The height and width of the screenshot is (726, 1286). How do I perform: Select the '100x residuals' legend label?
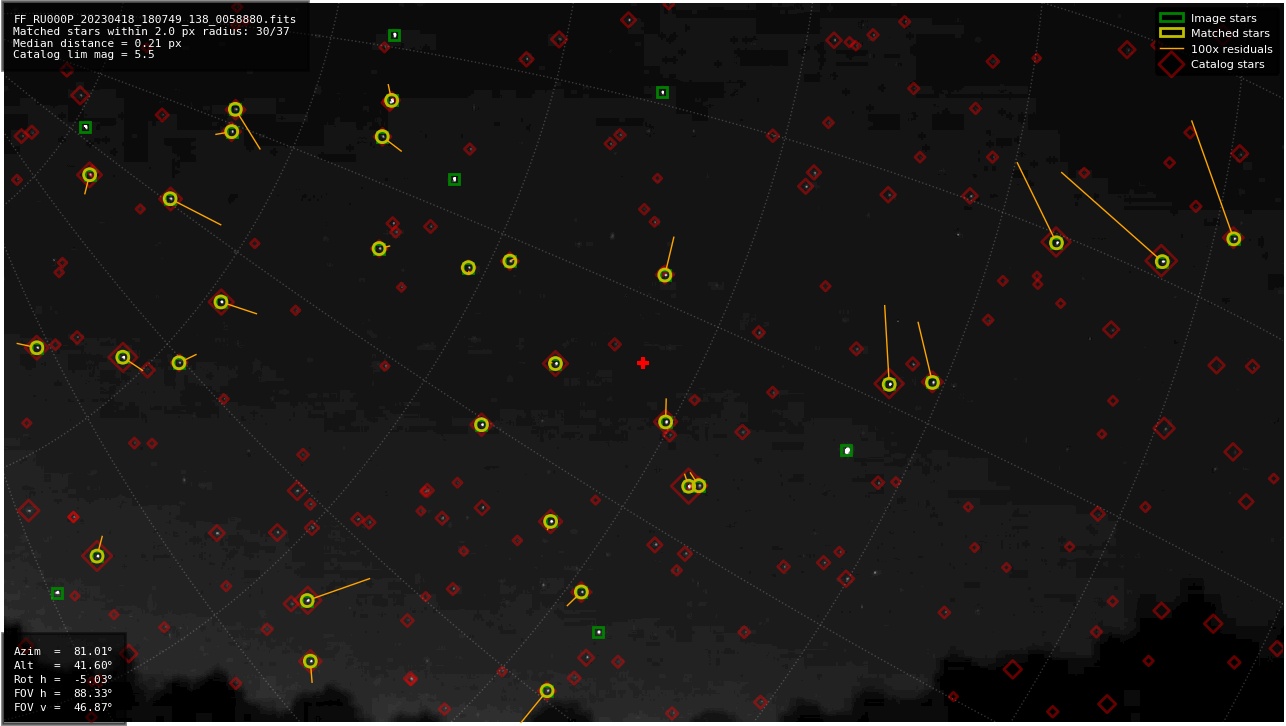point(1231,49)
